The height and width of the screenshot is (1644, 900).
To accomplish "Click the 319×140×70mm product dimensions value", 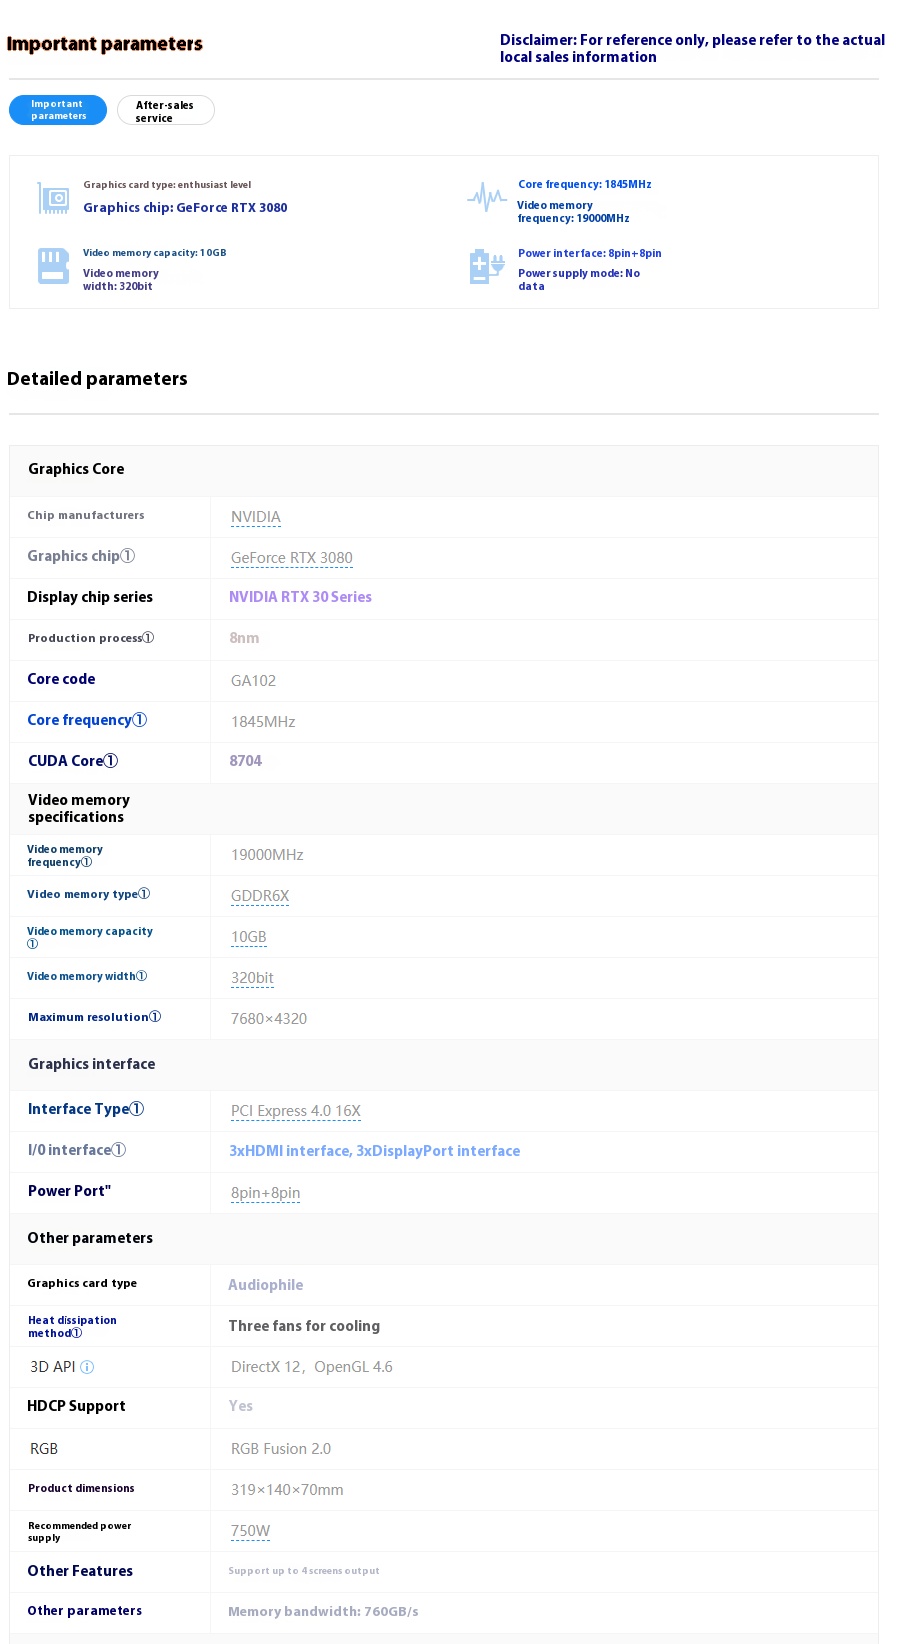I will [287, 1490].
